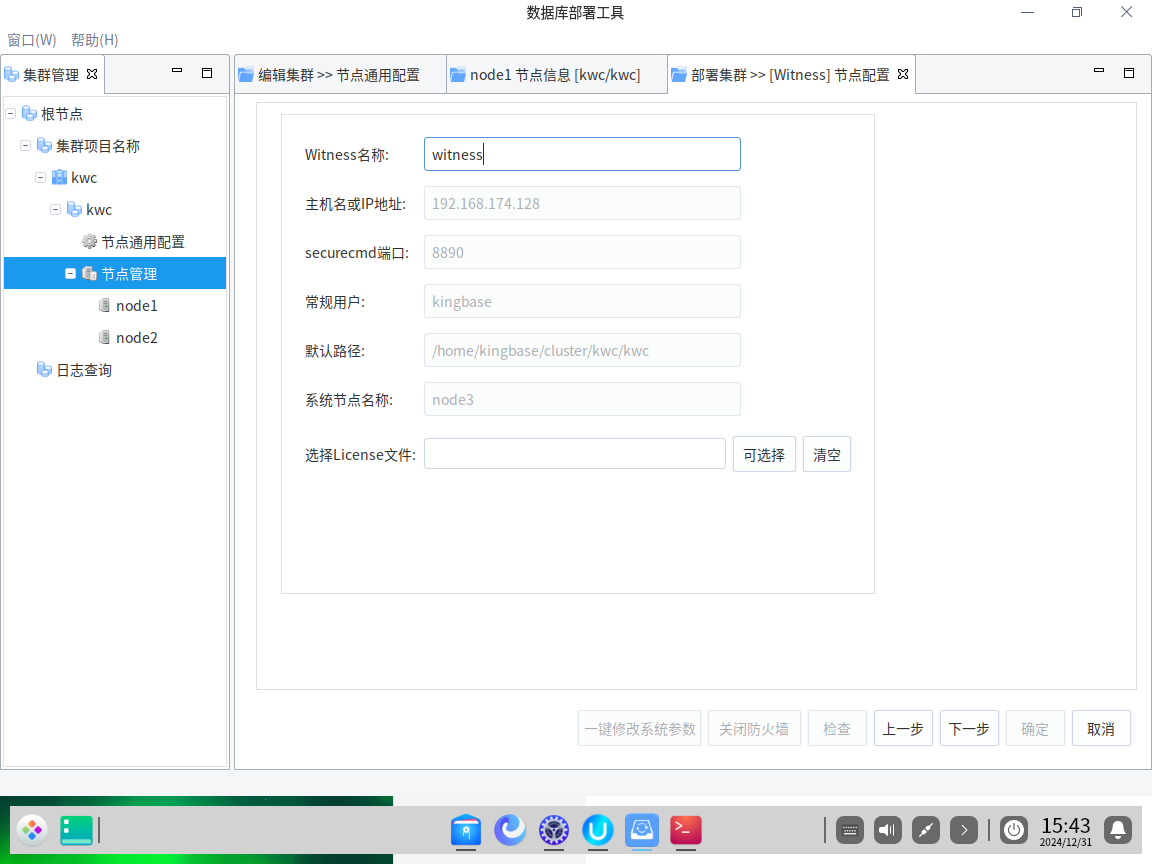Viewport: 1152px width, 864px height.
Task: Select node1 in the cluster tree
Action: tap(136, 306)
